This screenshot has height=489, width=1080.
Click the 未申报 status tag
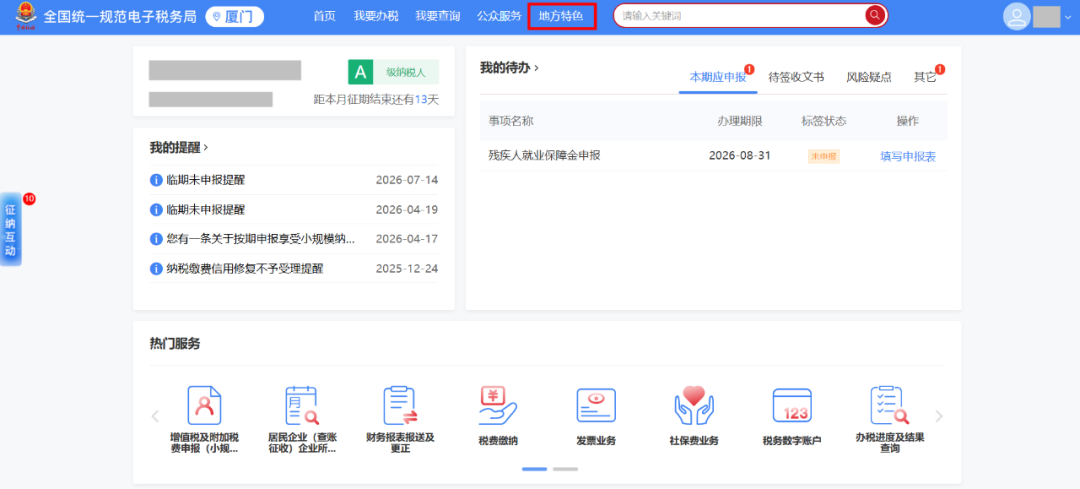tap(824, 156)
